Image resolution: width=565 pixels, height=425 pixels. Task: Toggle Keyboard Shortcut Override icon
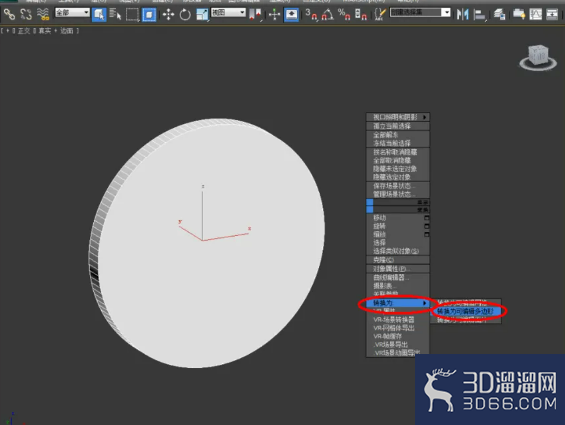point(291,14)
